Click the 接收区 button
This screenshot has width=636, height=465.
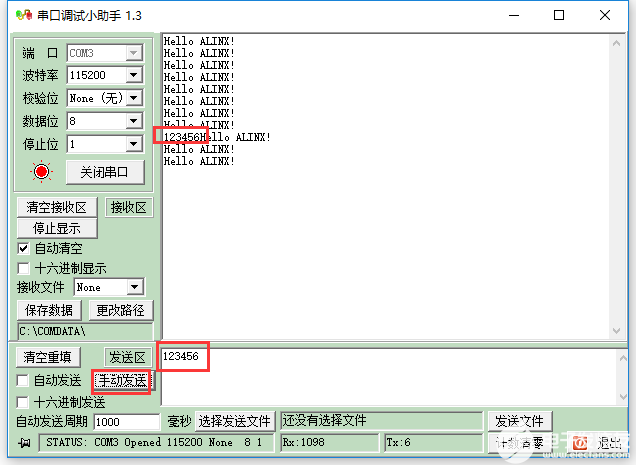point(129,207)
